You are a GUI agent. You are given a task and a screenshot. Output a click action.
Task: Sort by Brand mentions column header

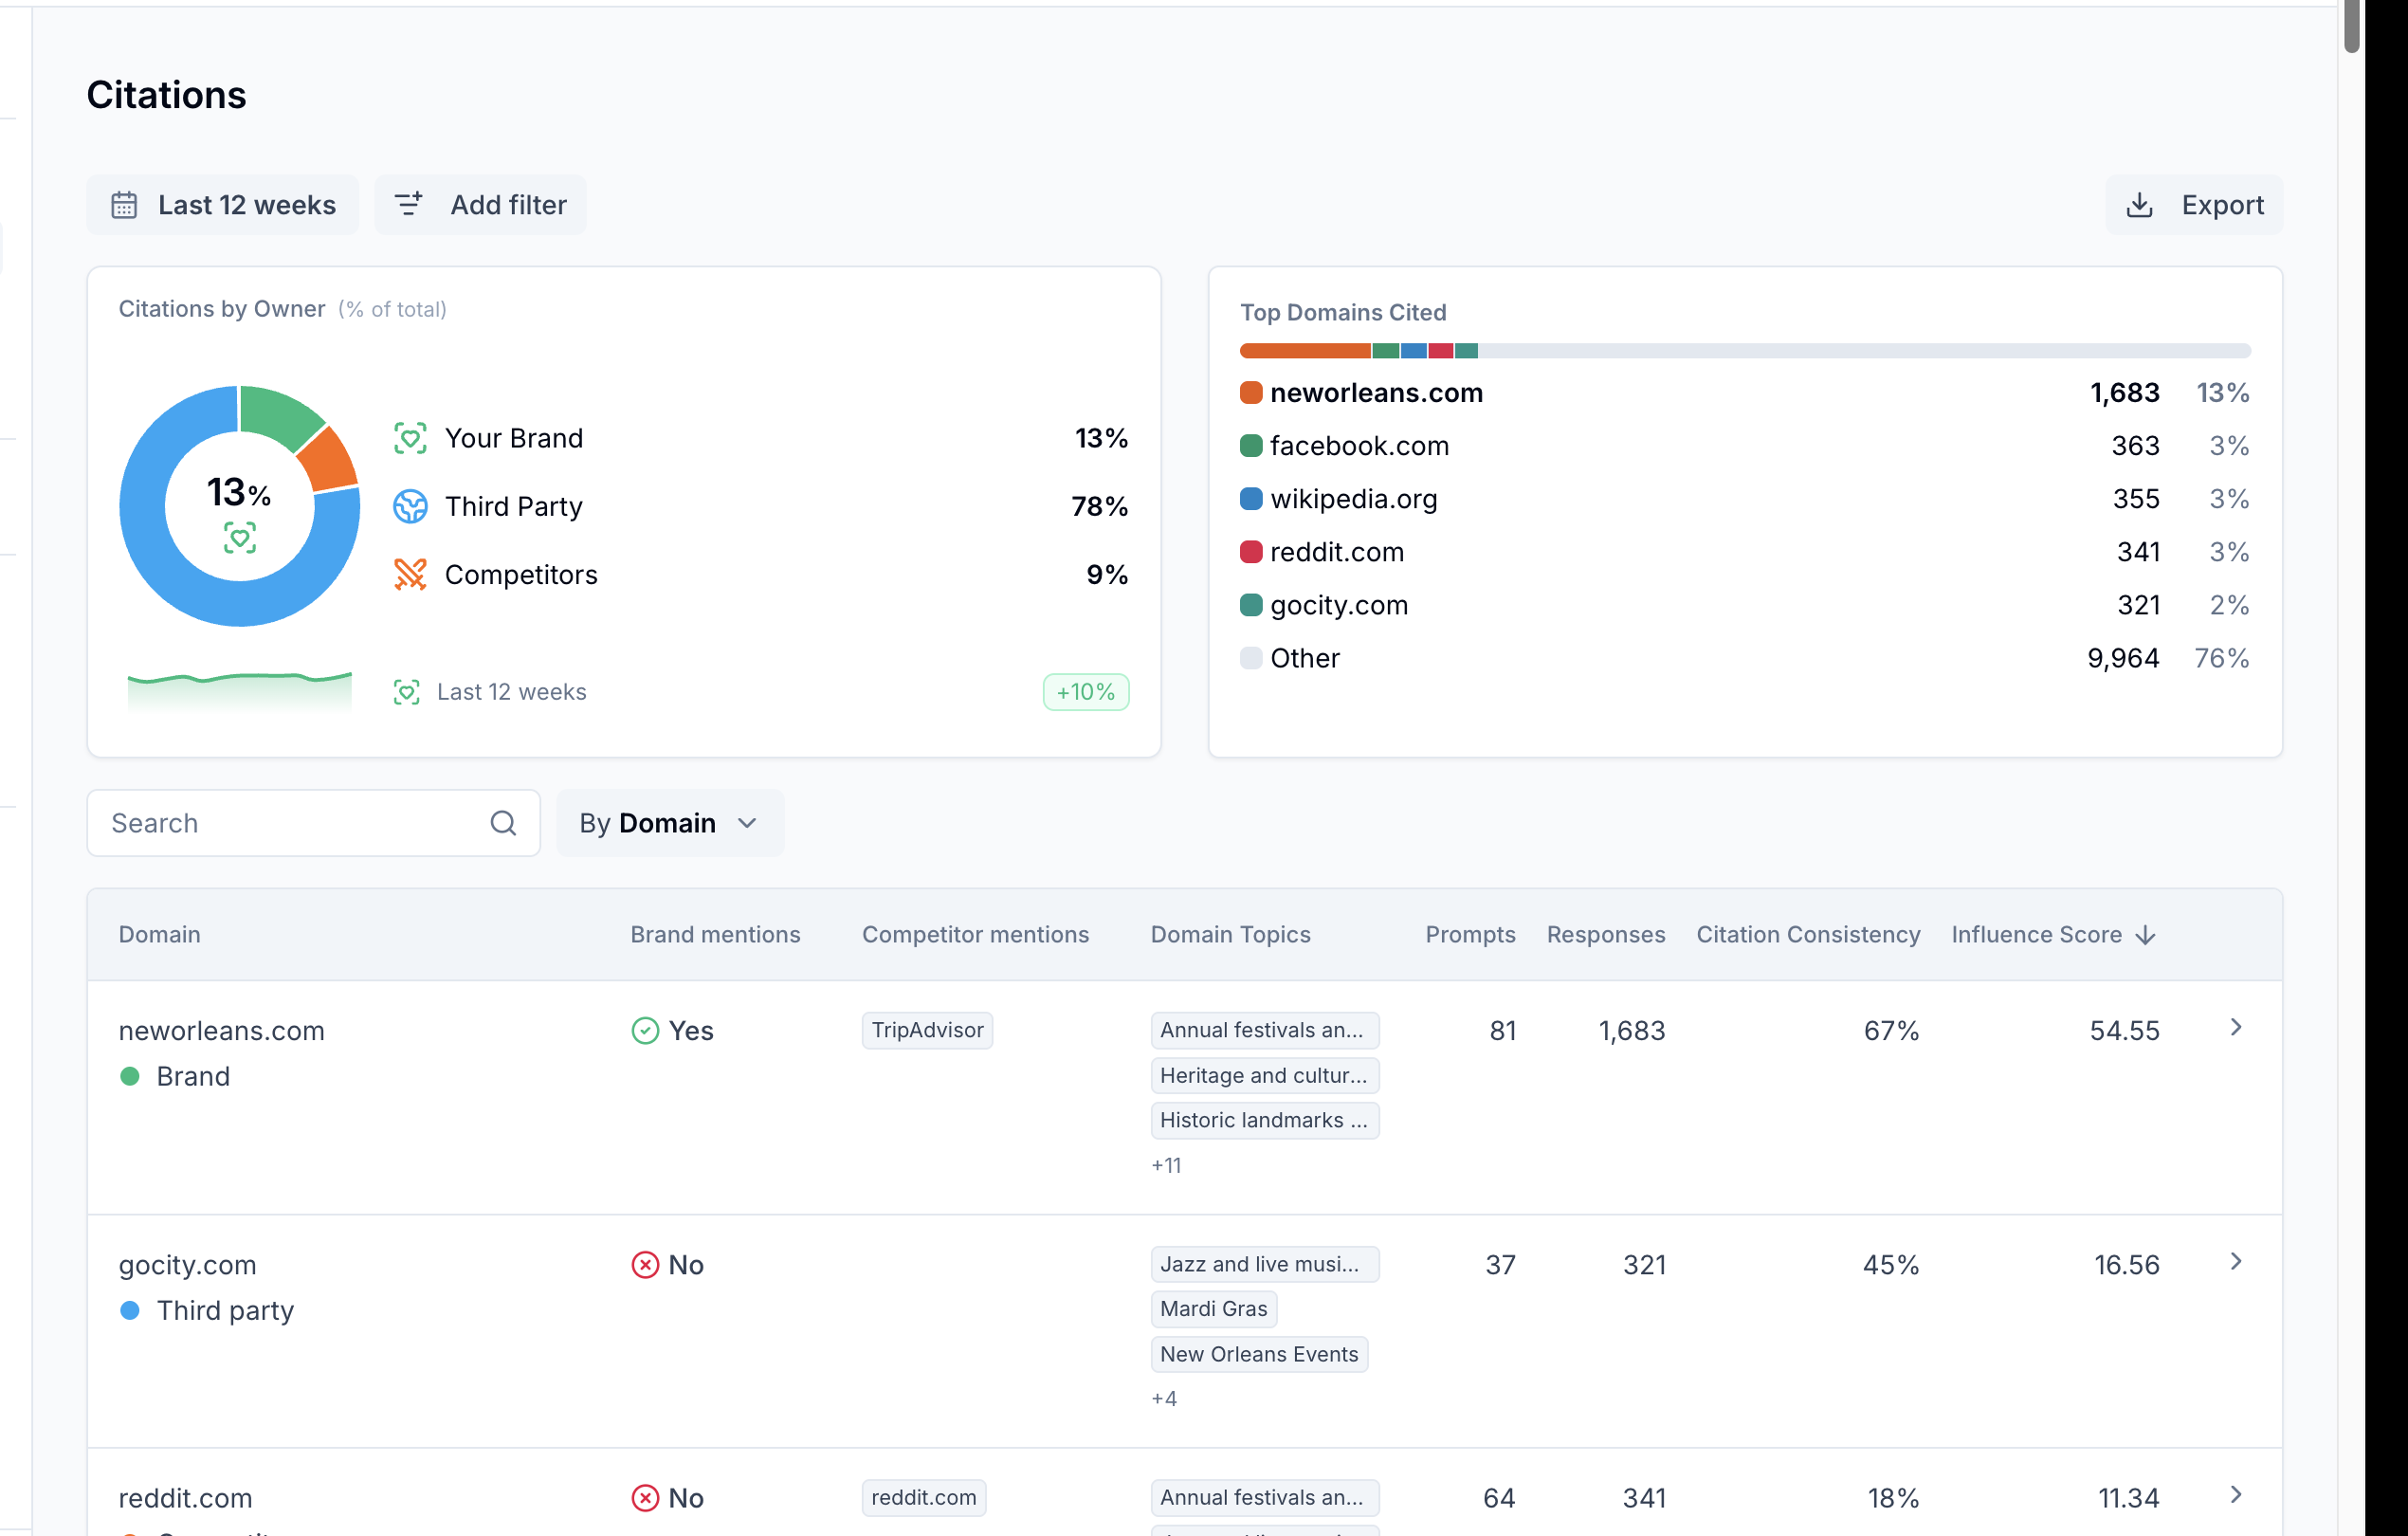[715, 934]
